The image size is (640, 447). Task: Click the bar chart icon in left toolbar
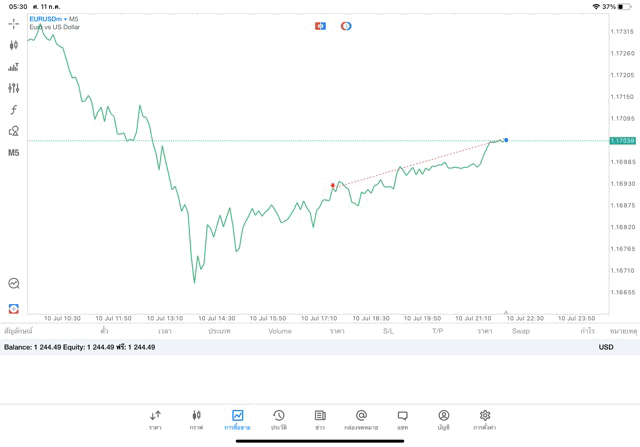point(13,67)
